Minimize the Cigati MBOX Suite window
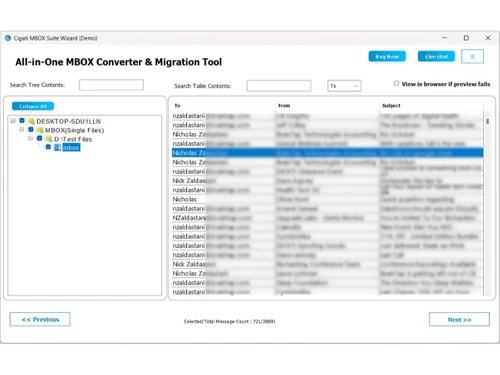The height and width of the screenshot is (375, 500). (445, 38)
